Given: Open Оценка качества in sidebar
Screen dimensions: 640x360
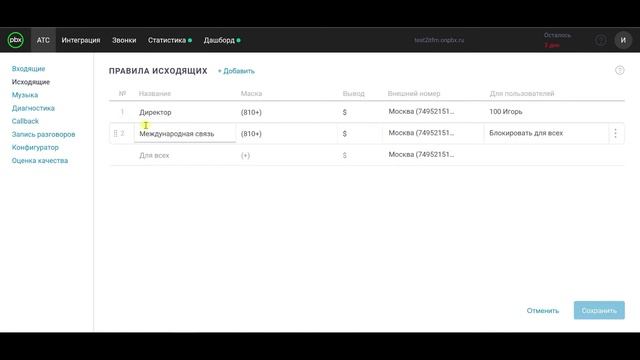Looking at the screenshot, I should click(40, 160).
